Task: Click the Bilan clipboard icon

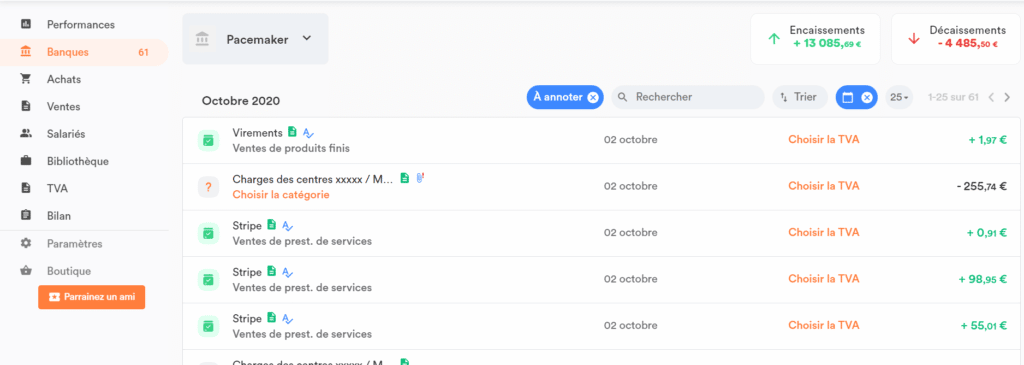Action: 26,215
